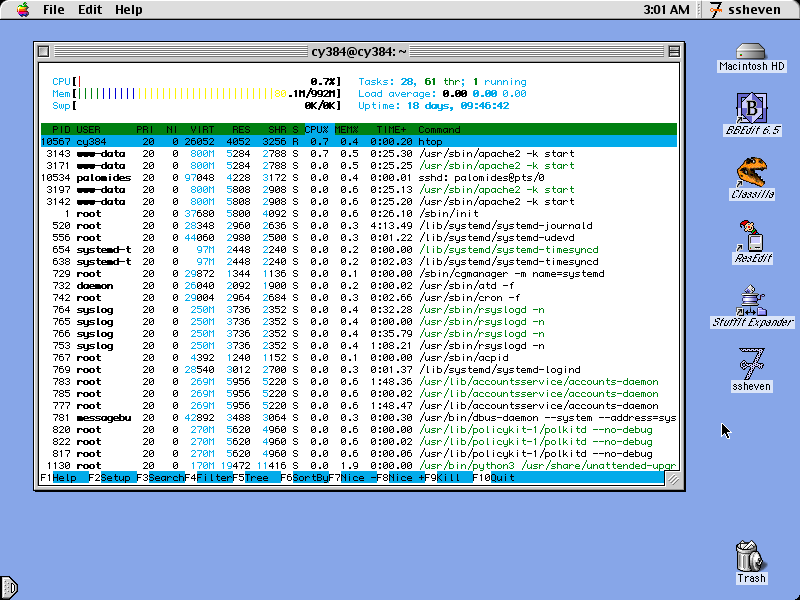Click the ssheven desktop icon

pyautogui.click(x=751, y=364)
